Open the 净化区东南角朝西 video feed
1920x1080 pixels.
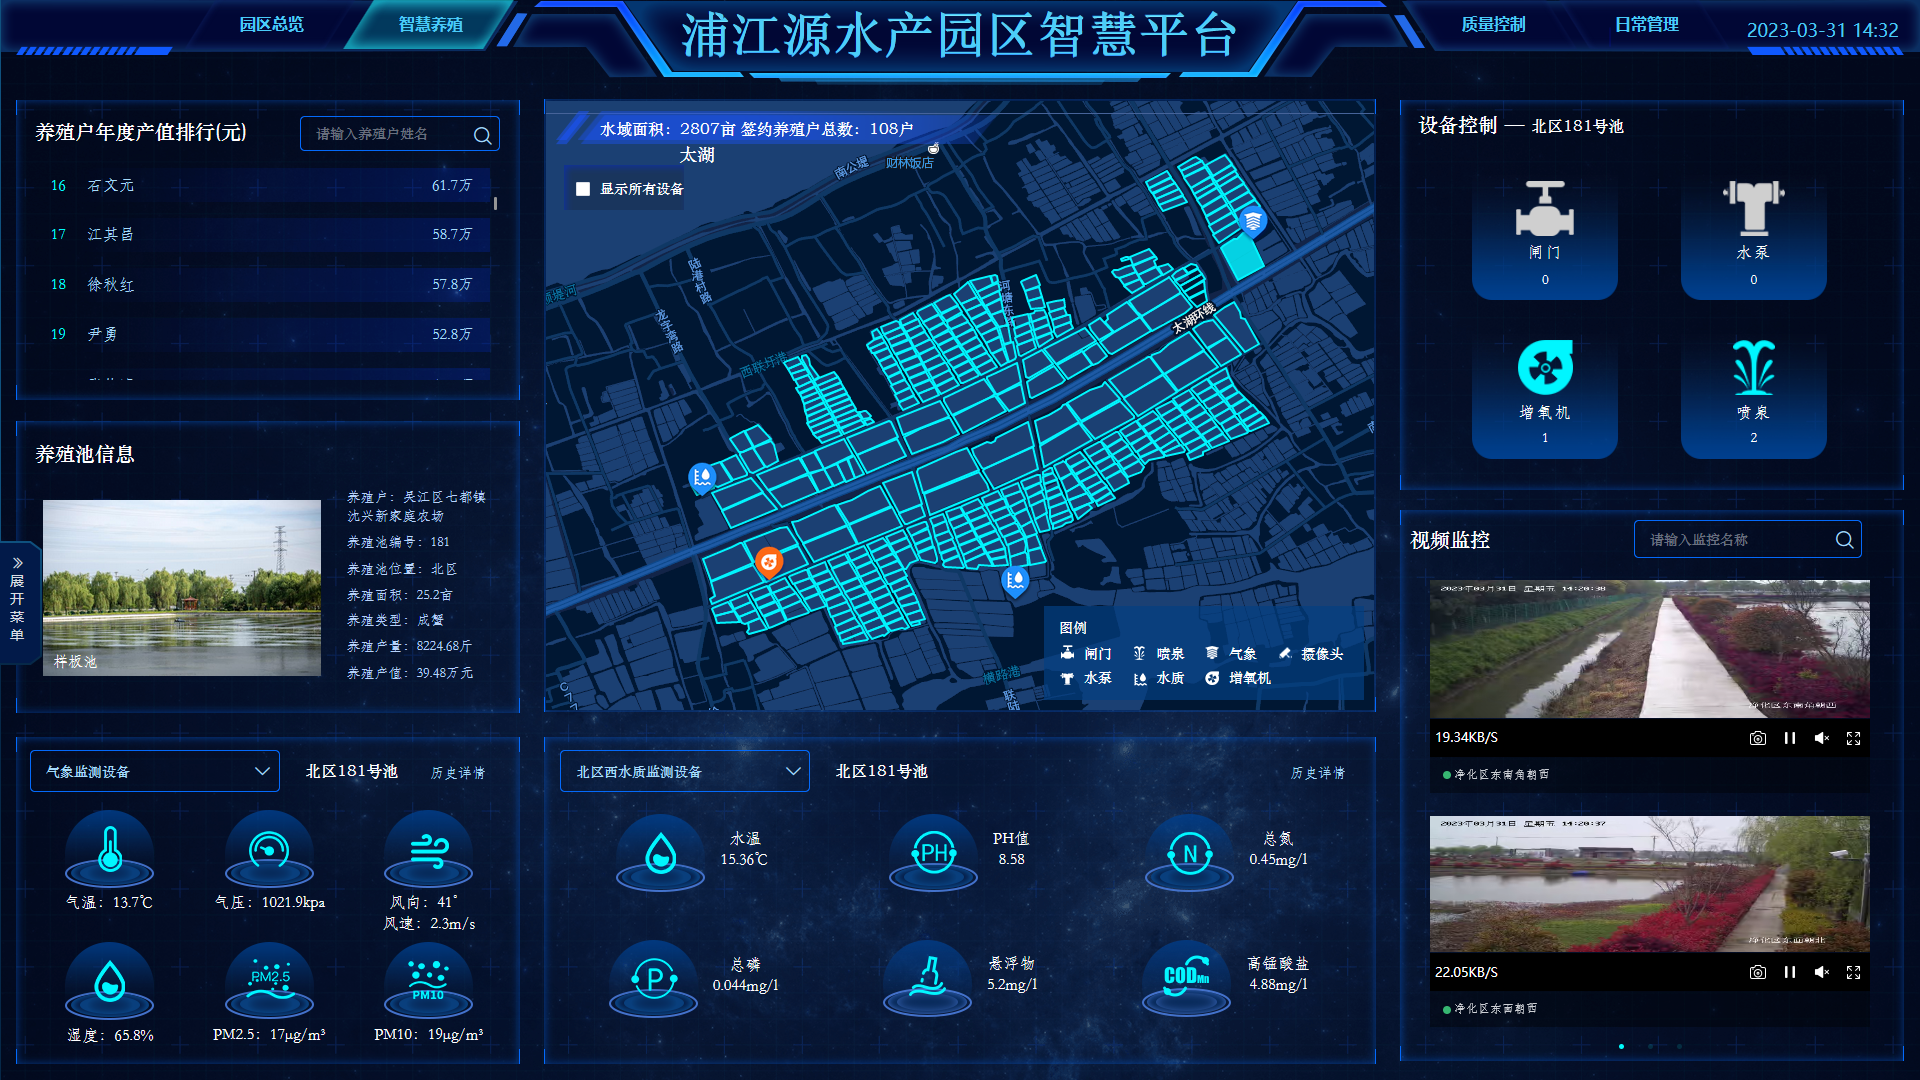point(1649,649)
